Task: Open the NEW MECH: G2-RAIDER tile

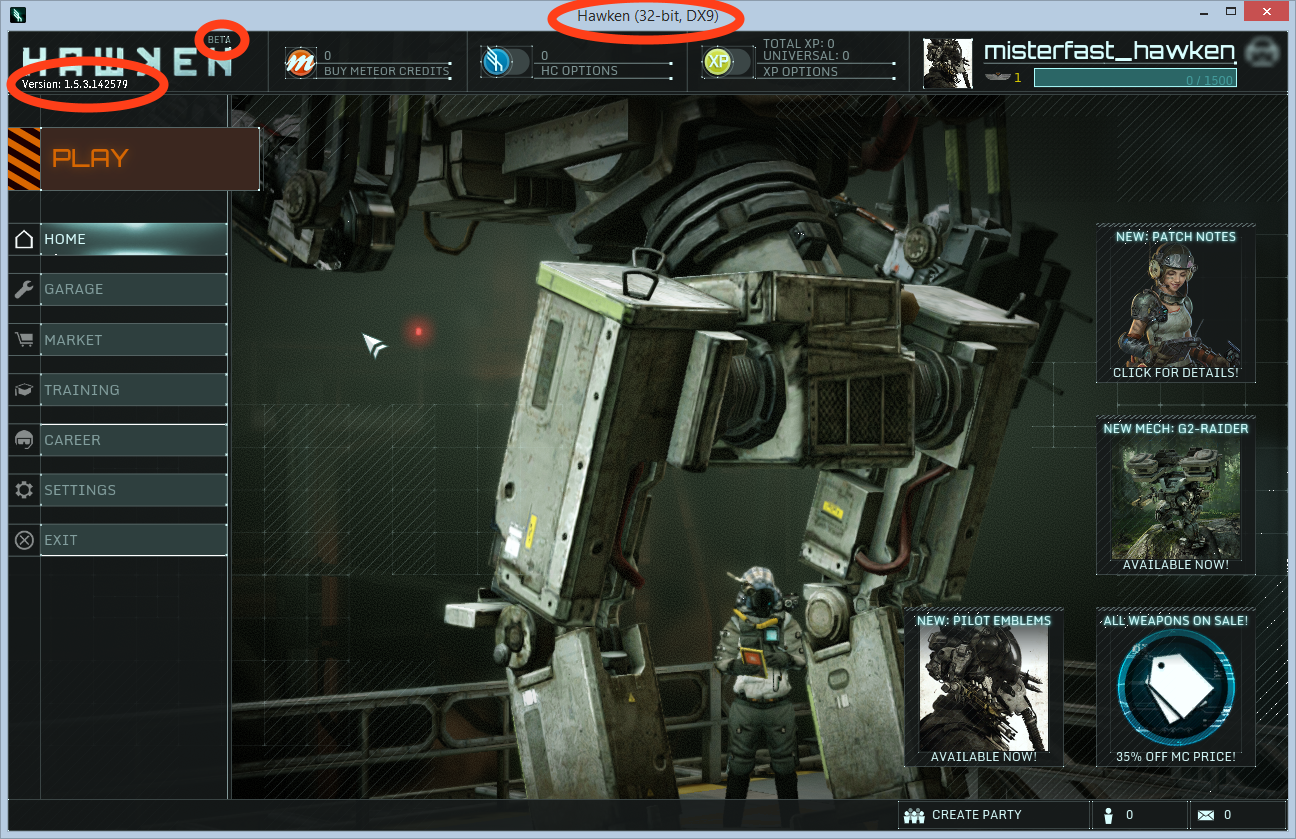Action: click(1176, 496)
